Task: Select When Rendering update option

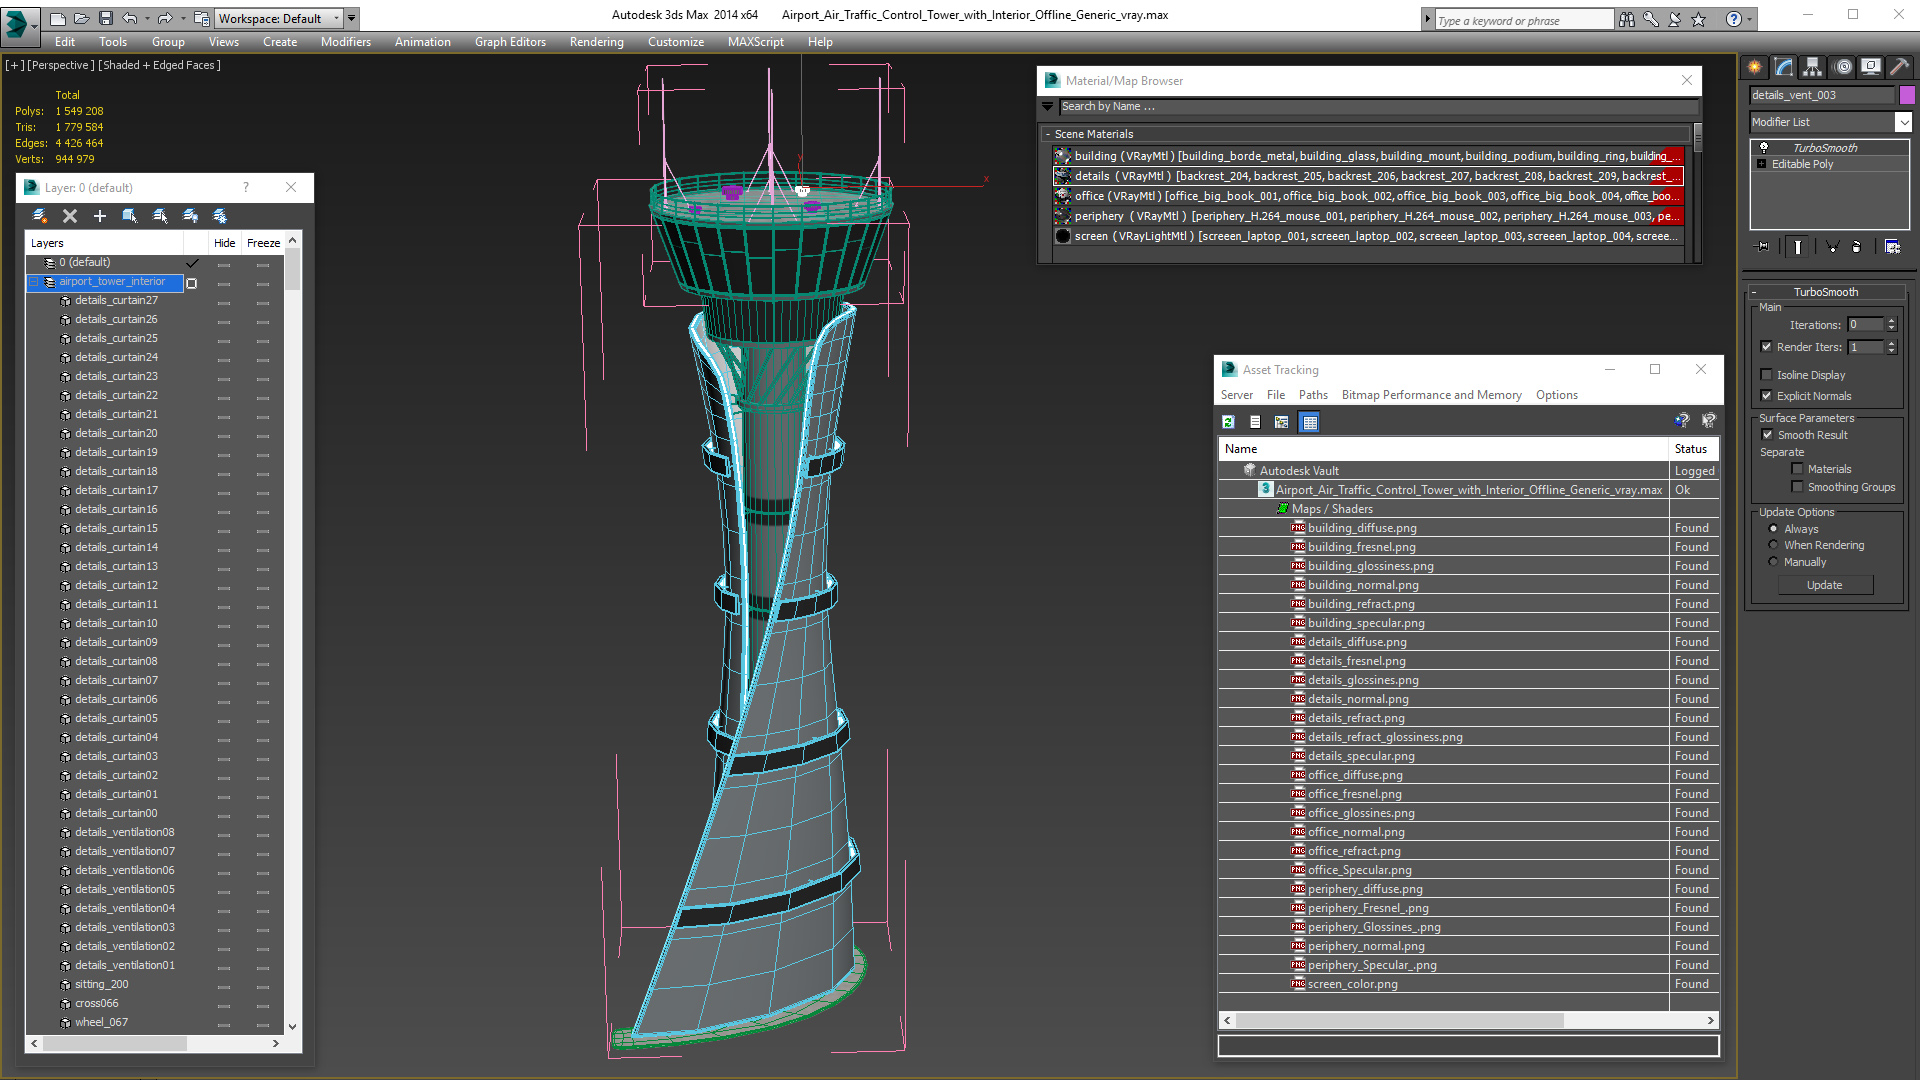Action: (1774, 545)
